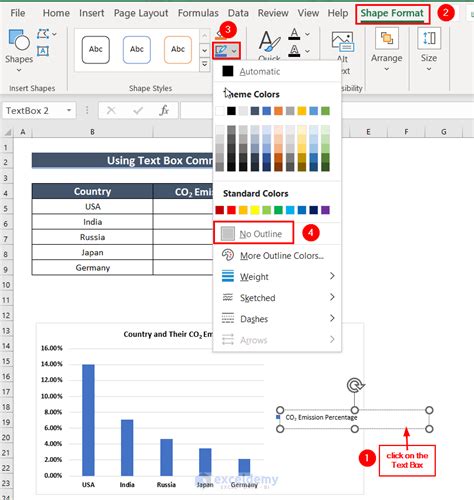Screen dimensions: 474x500
Task: Click the Weight lines icon
Action: (x=228, y=276)
